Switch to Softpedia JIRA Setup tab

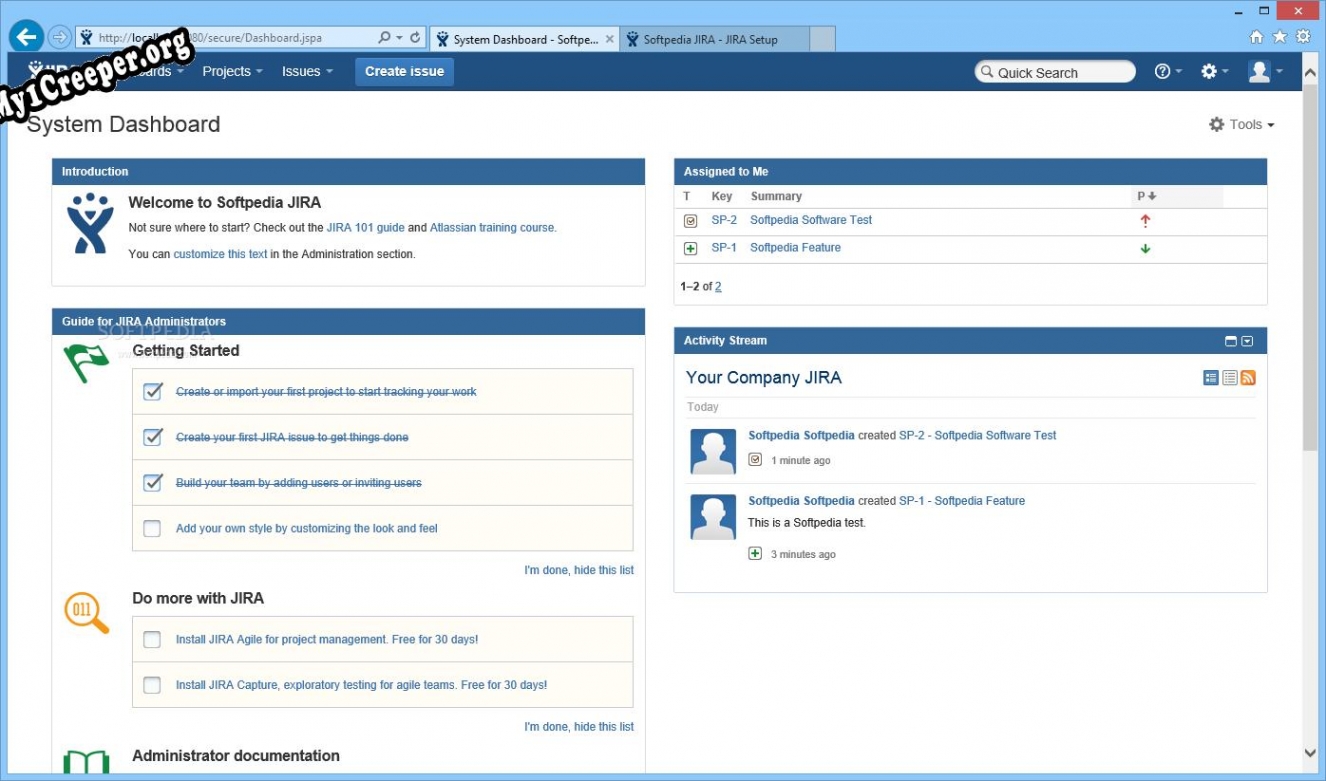(710, 40)
